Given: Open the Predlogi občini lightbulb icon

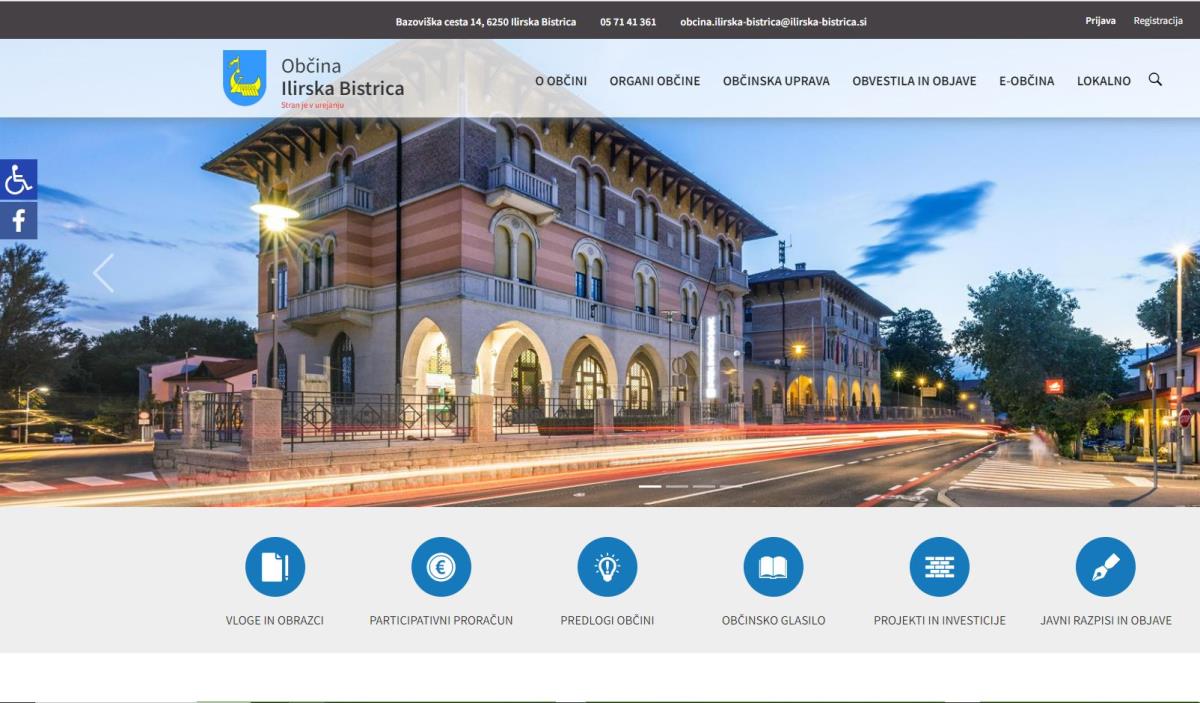Looking at the screenshot, I should 607,567.
